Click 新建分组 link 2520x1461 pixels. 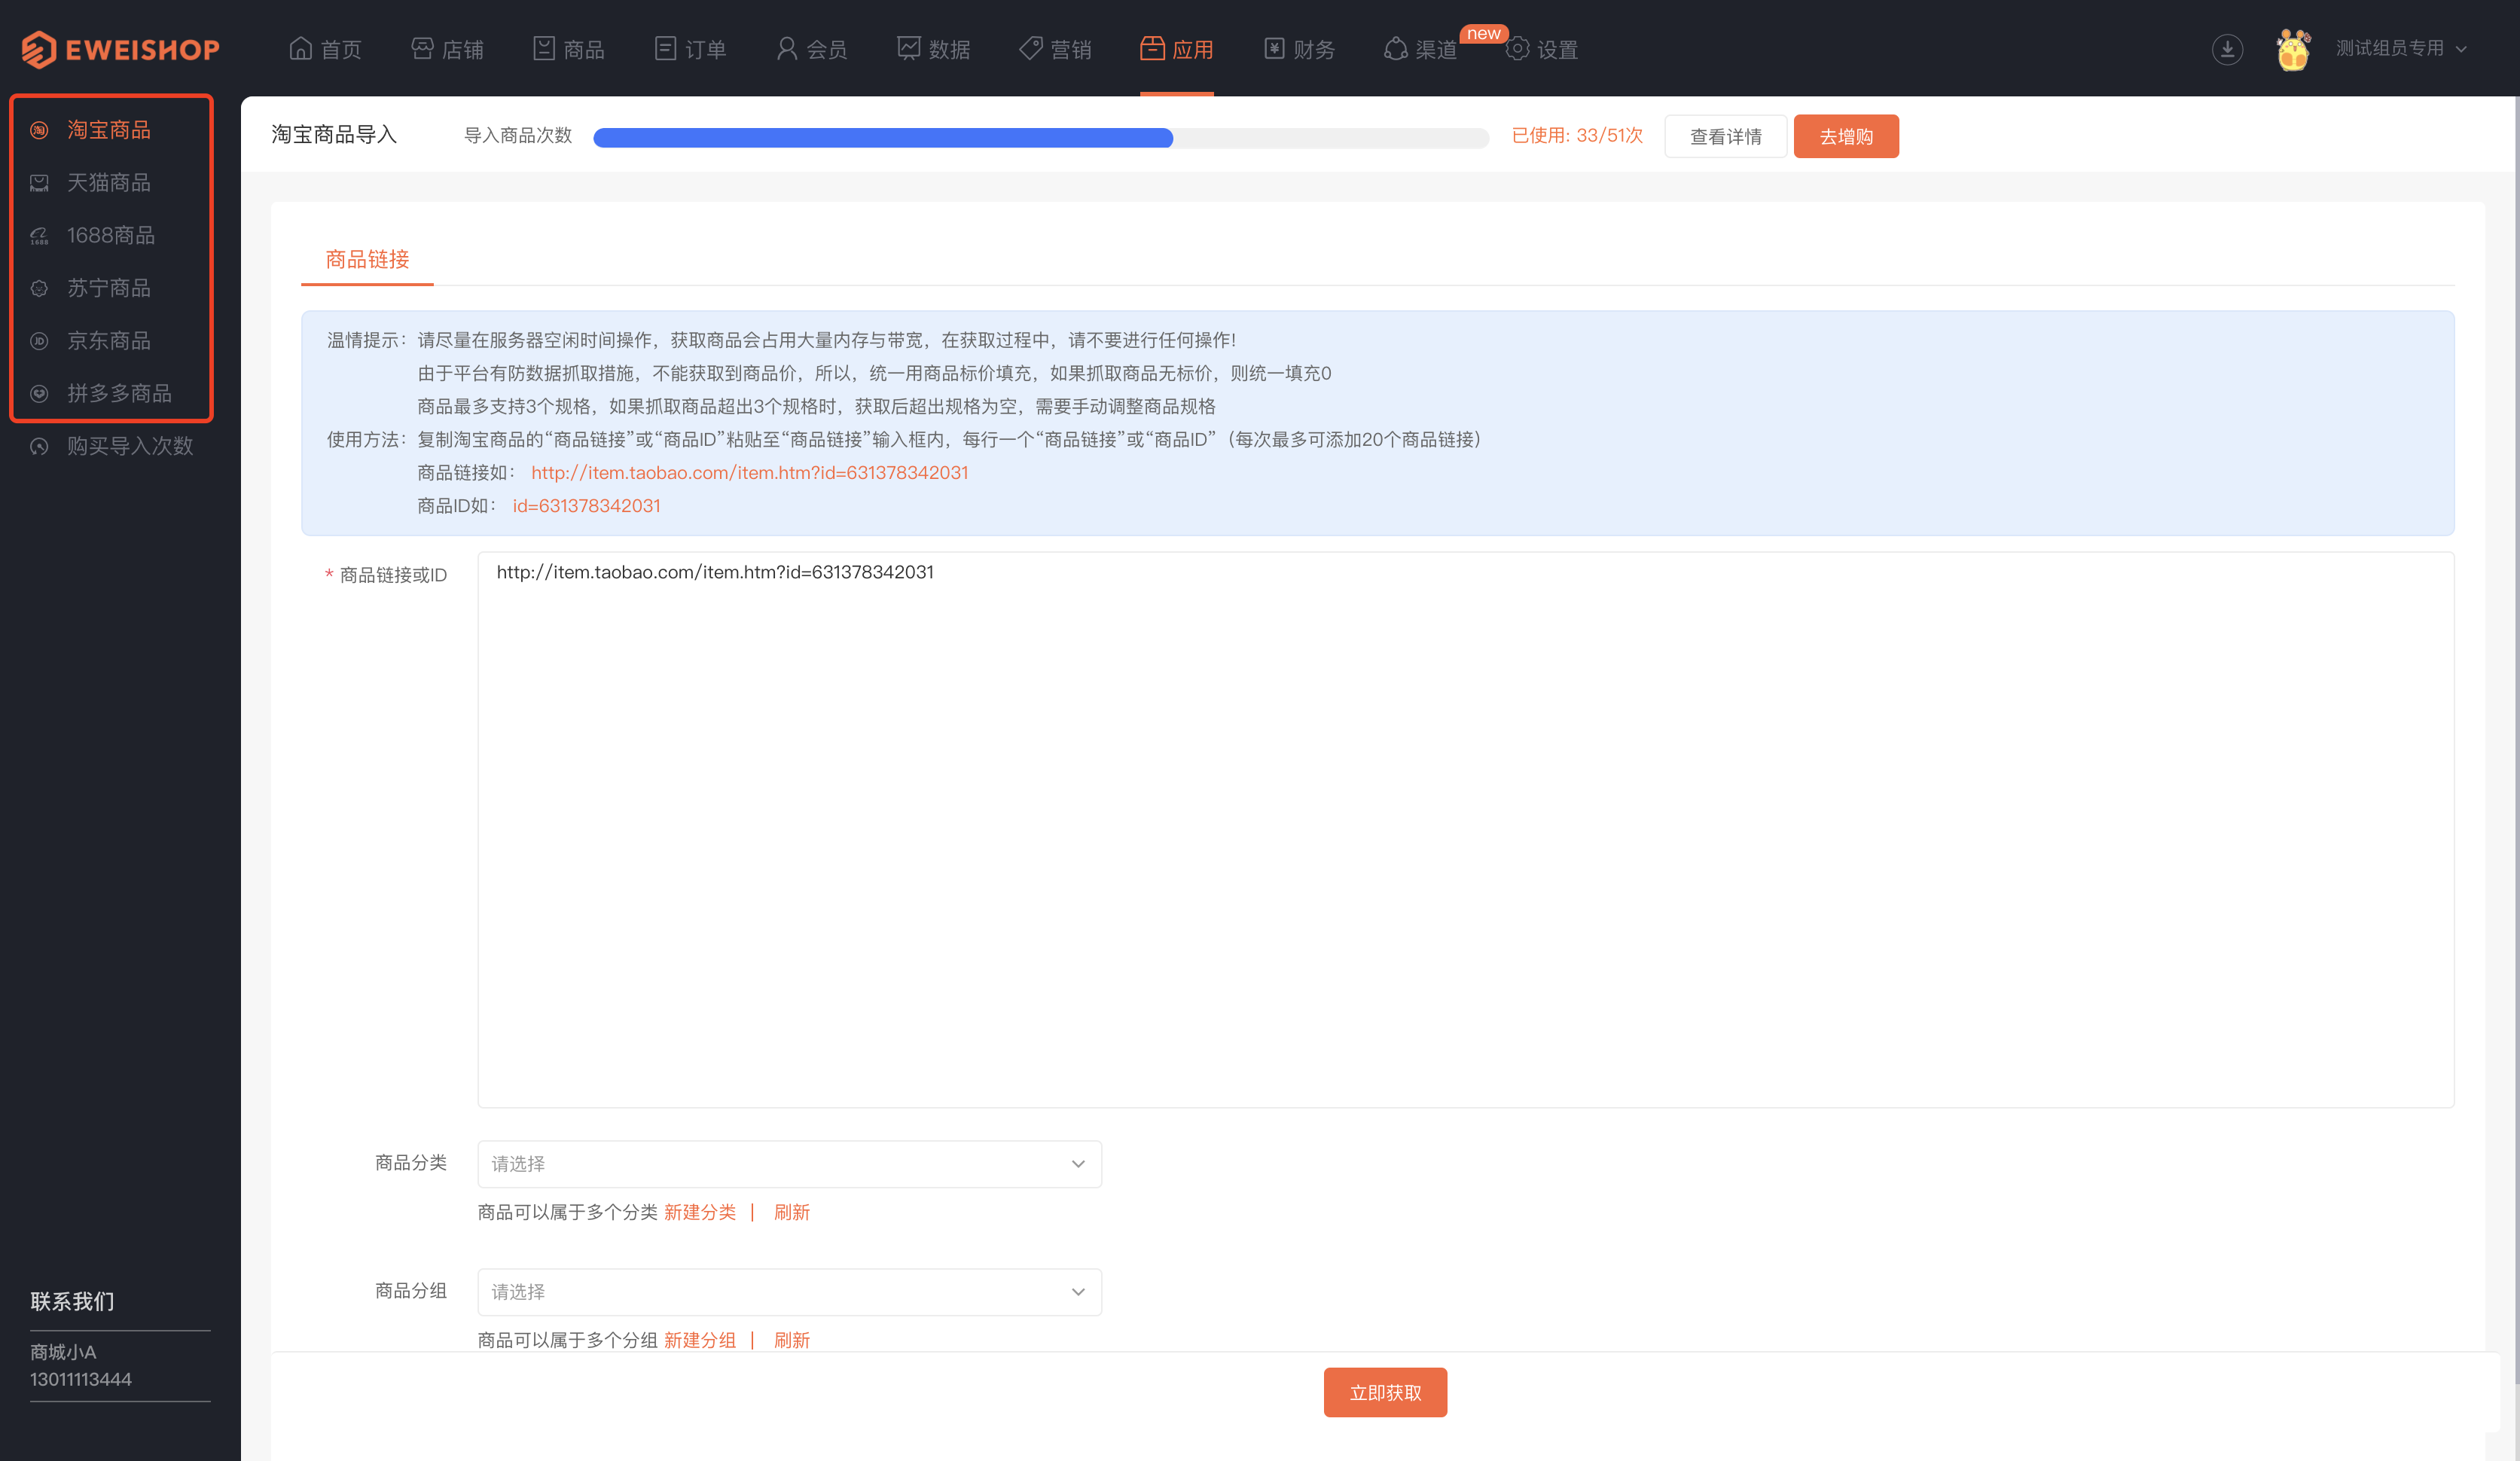click(700, 1340)
